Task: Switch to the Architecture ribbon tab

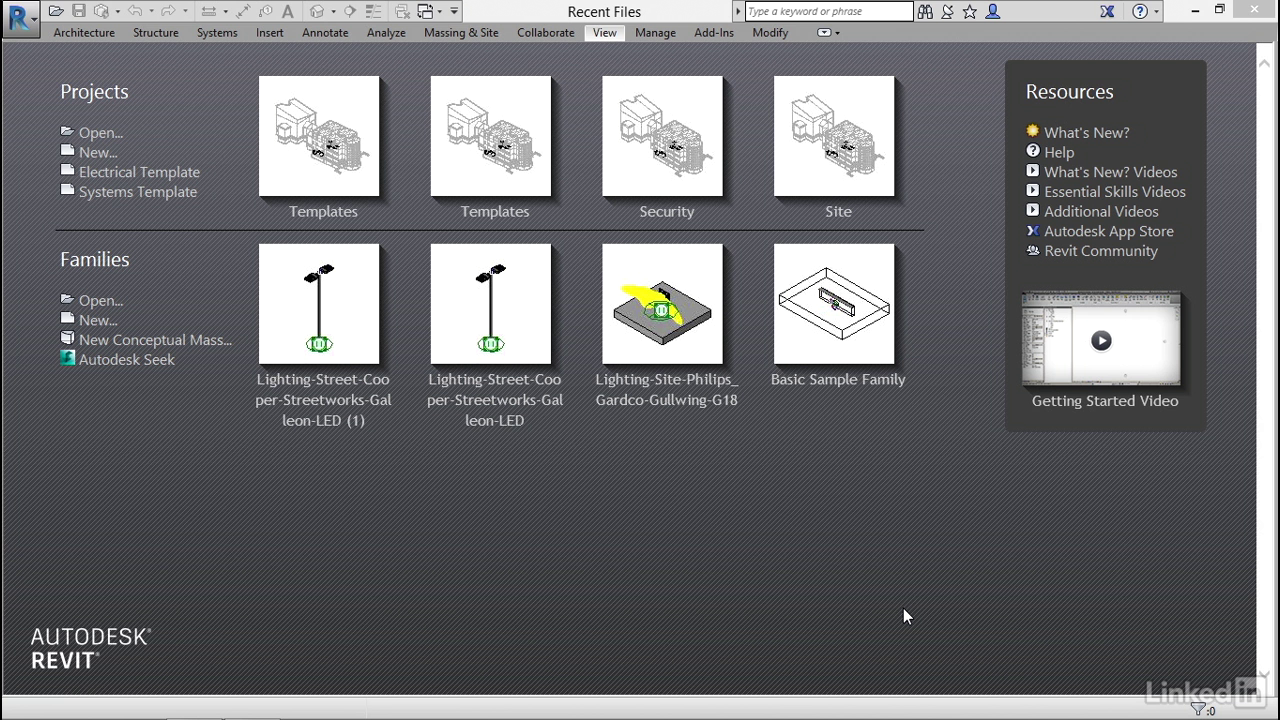Action: click(x=84, y=33)
